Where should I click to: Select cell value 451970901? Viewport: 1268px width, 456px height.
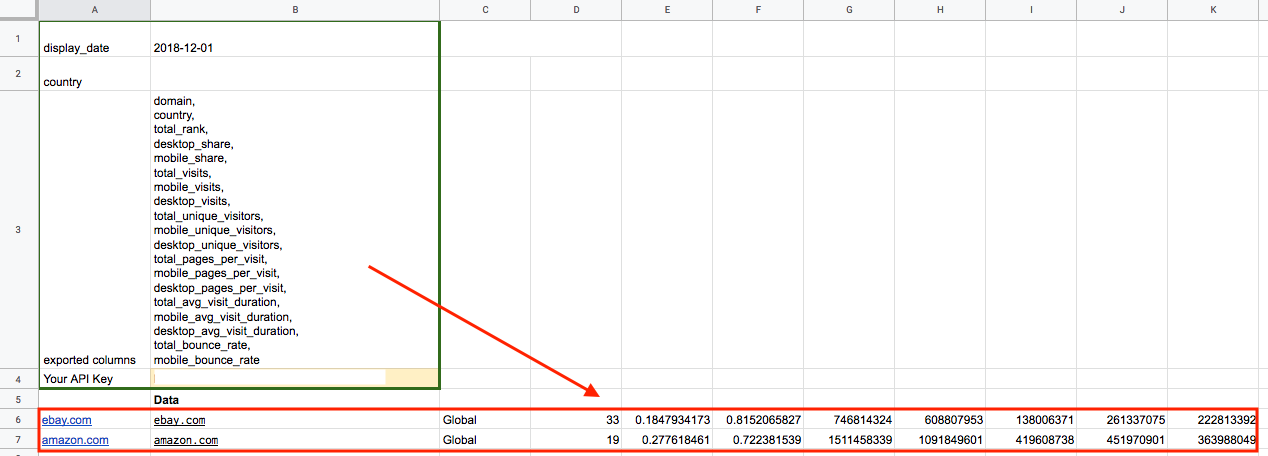point(1122,440)
